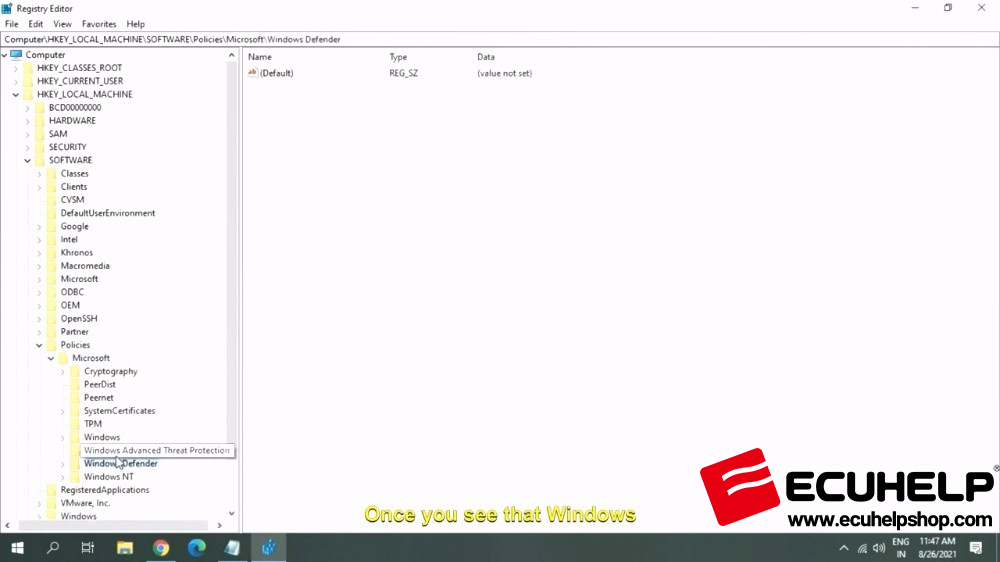The image size is (1000, 562).
Task: Click the registry path address bar
Action: click(x=500, y=39)
